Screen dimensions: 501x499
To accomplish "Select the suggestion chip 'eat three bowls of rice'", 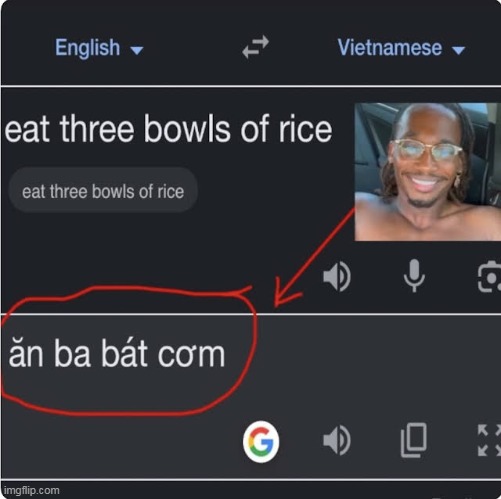I will click(x=103, y=191).
